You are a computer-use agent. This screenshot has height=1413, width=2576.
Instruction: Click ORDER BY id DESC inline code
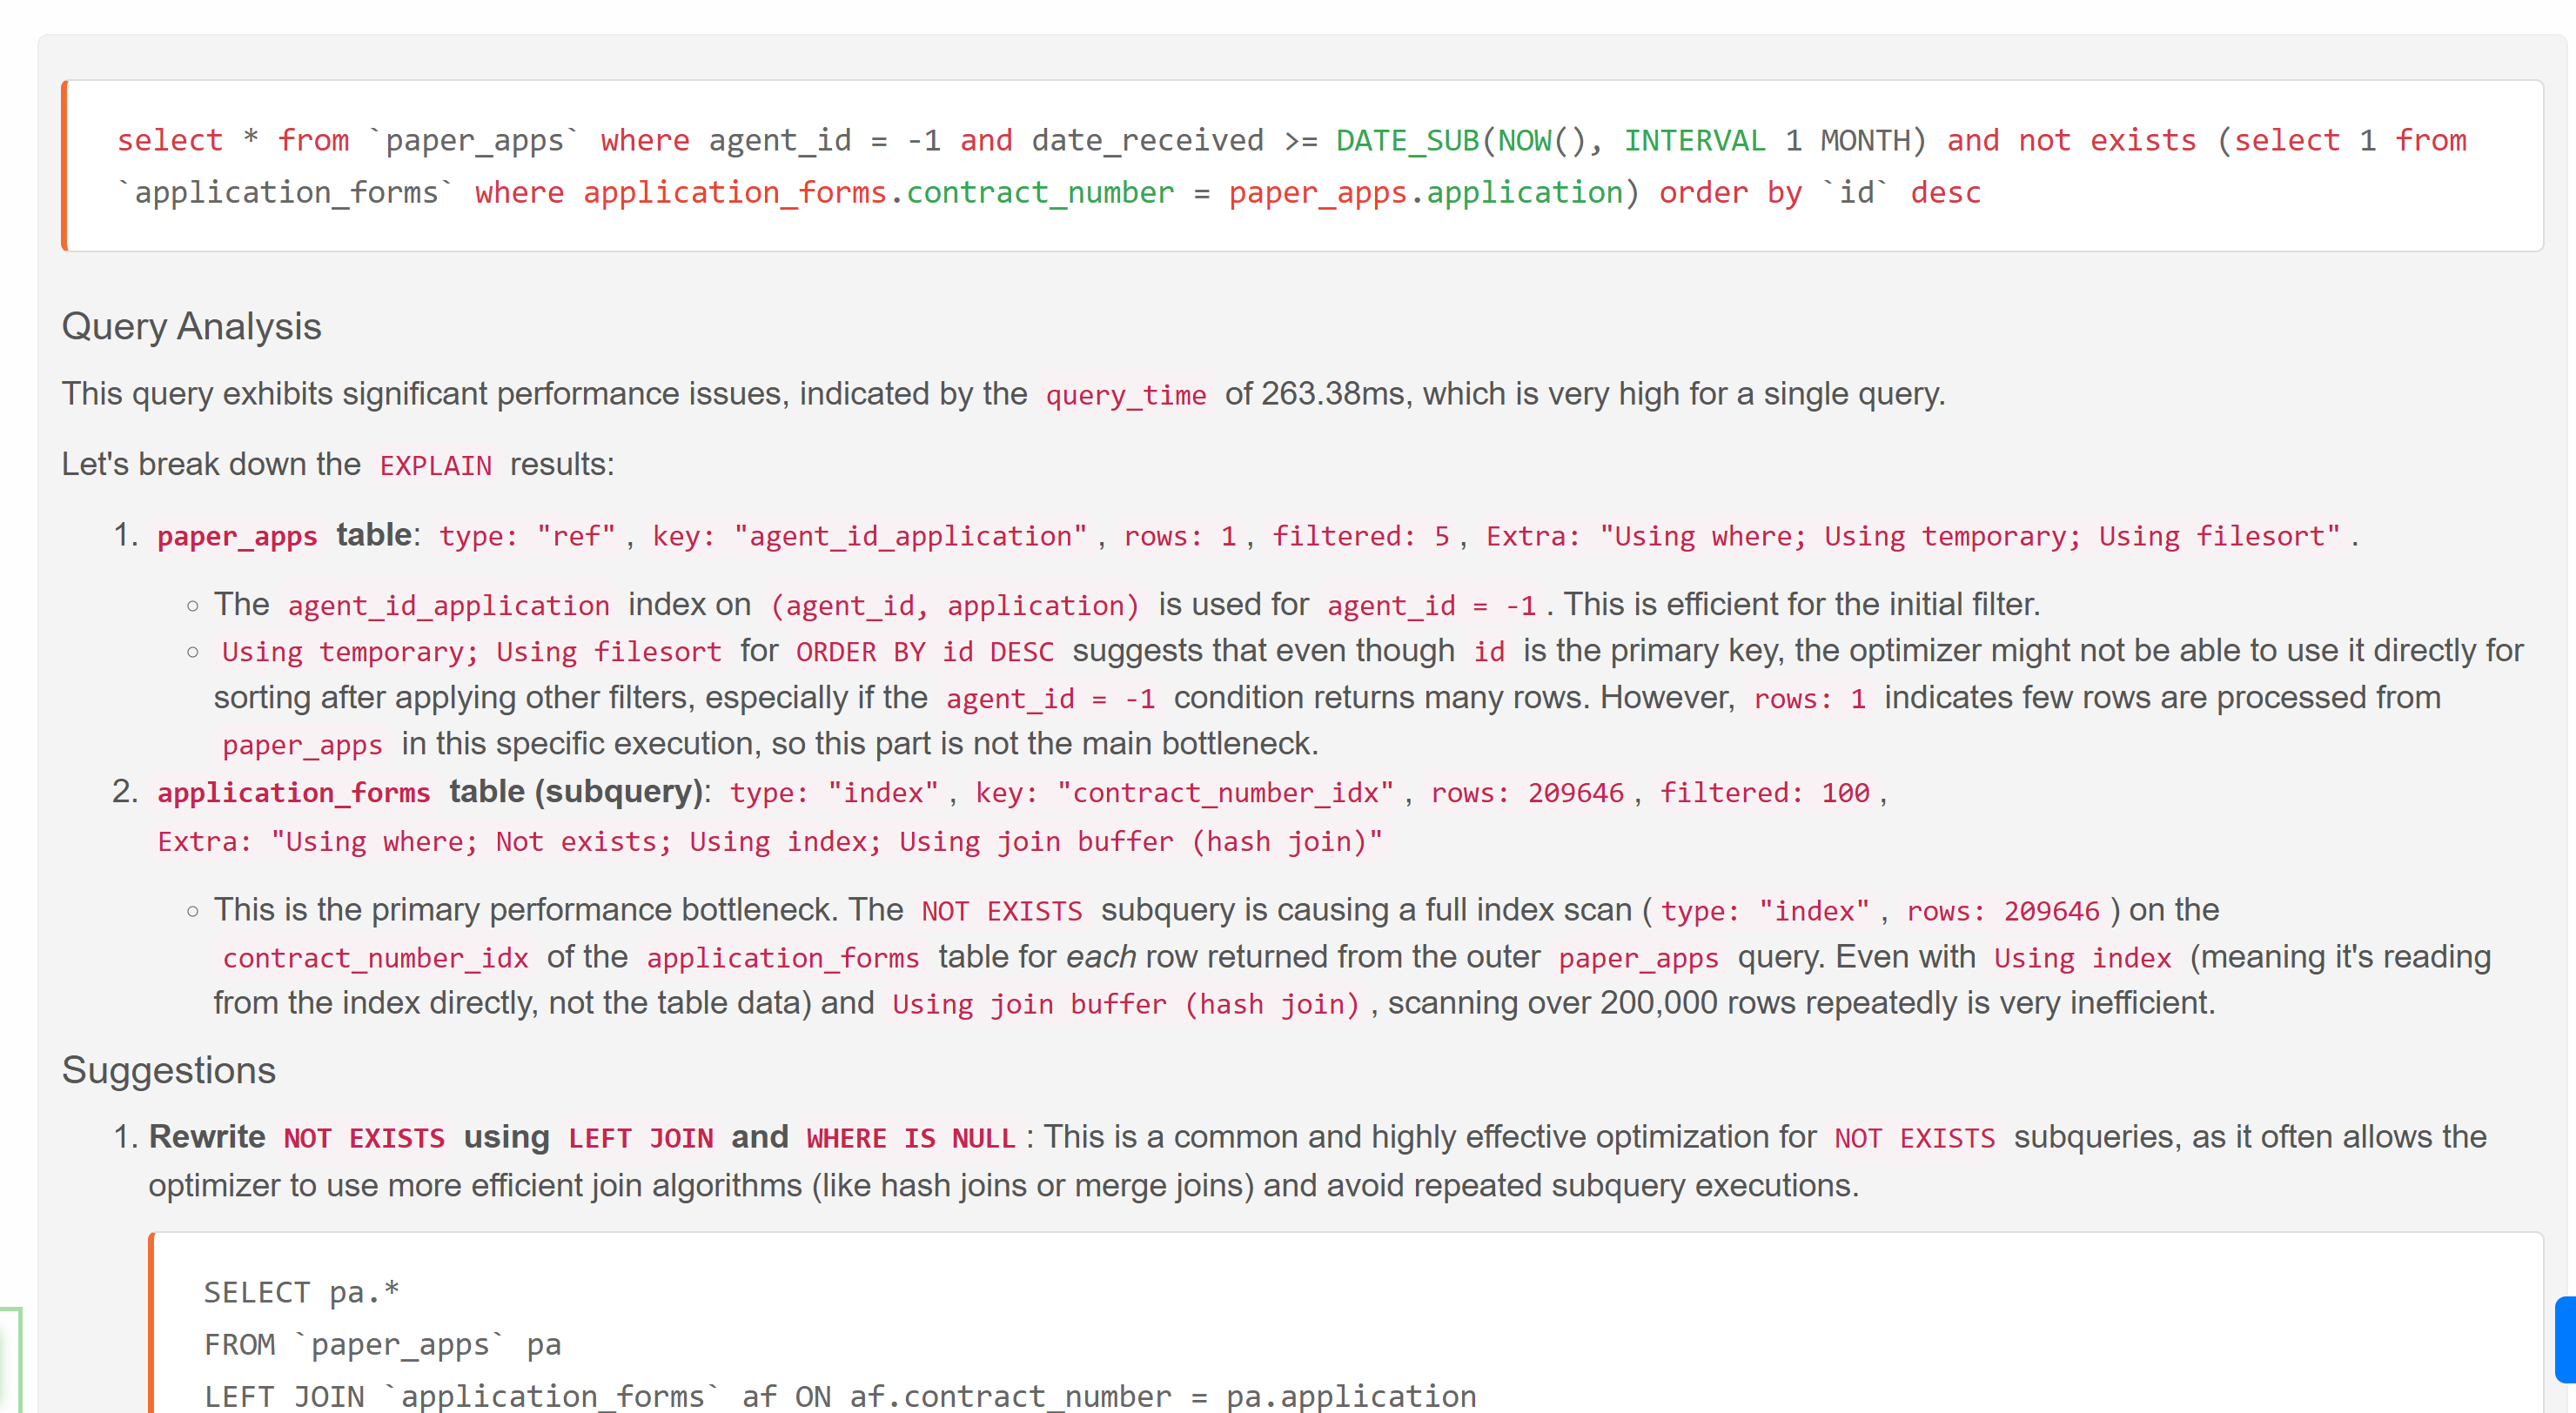(924, 652)
